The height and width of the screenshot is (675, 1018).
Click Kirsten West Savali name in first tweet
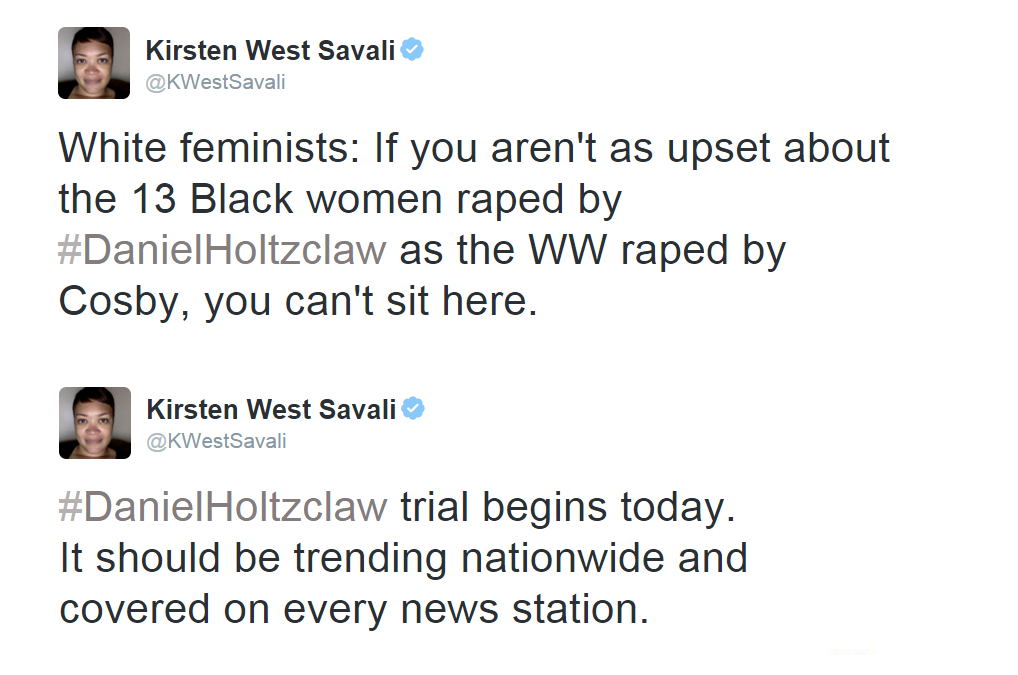point(270,50)
